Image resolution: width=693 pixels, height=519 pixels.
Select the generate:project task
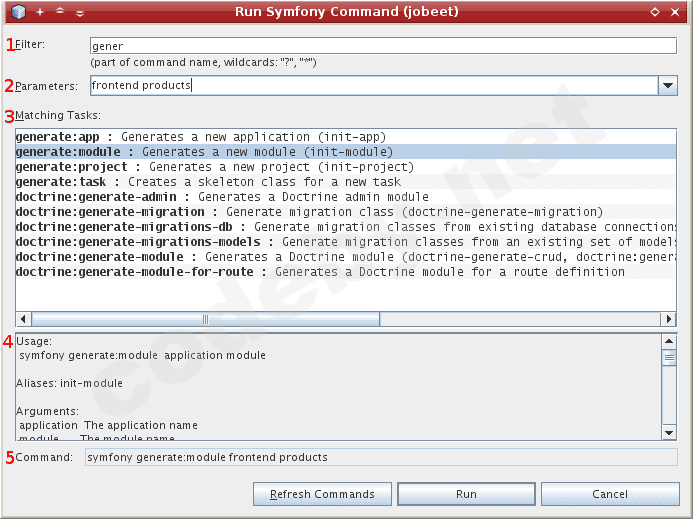click(x=214, y=167)
